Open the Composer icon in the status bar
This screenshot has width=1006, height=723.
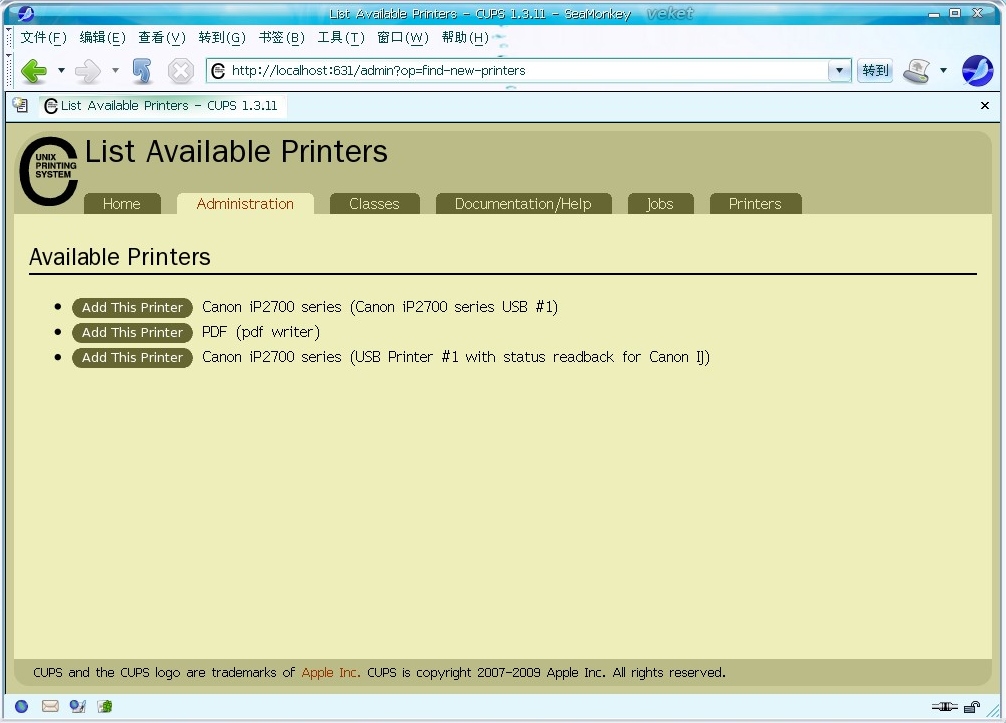point(78,706)
